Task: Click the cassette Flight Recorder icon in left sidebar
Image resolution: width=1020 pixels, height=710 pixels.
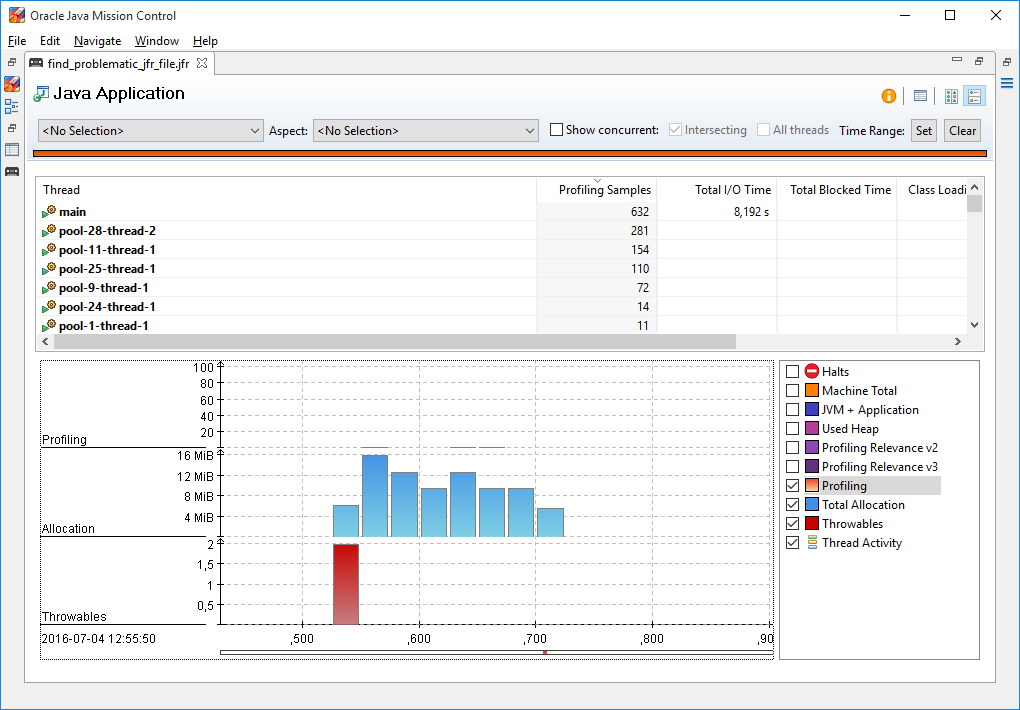Action: tap(12, 171)
